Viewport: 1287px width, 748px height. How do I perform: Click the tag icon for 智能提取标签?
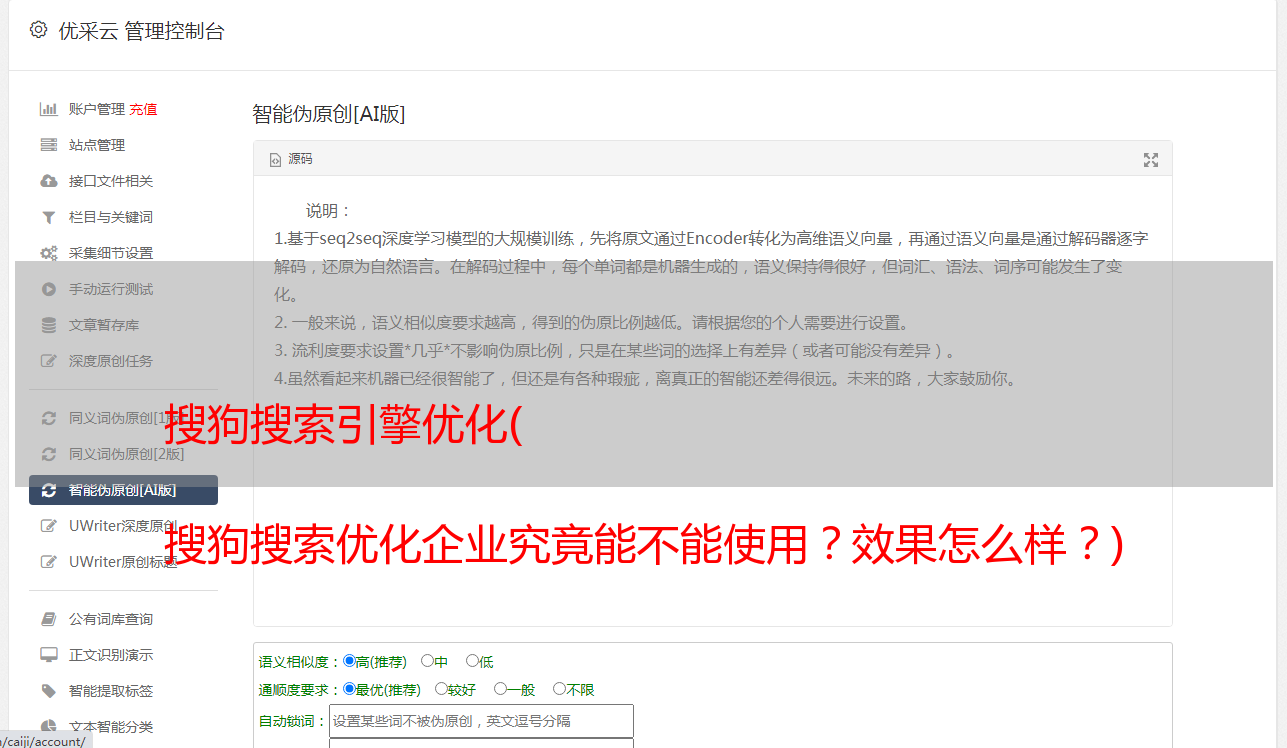point(48,691)
